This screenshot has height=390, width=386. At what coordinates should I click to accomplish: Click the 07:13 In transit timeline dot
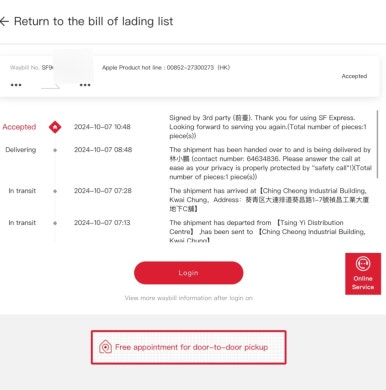55,223
